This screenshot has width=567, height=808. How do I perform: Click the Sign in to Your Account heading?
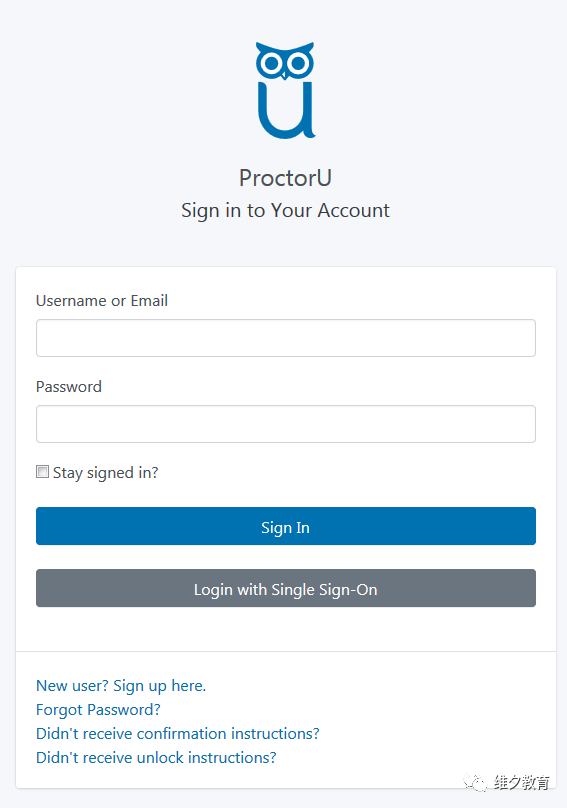[285, 210]
